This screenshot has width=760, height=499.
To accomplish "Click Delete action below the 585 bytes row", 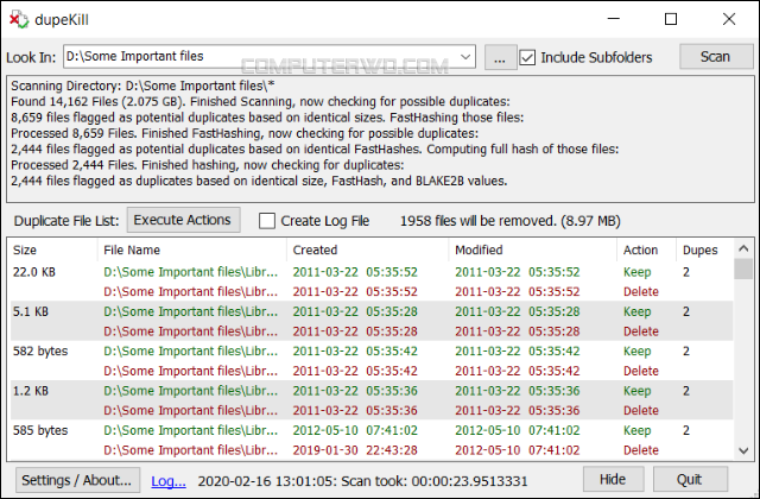I will pos(641,450).
